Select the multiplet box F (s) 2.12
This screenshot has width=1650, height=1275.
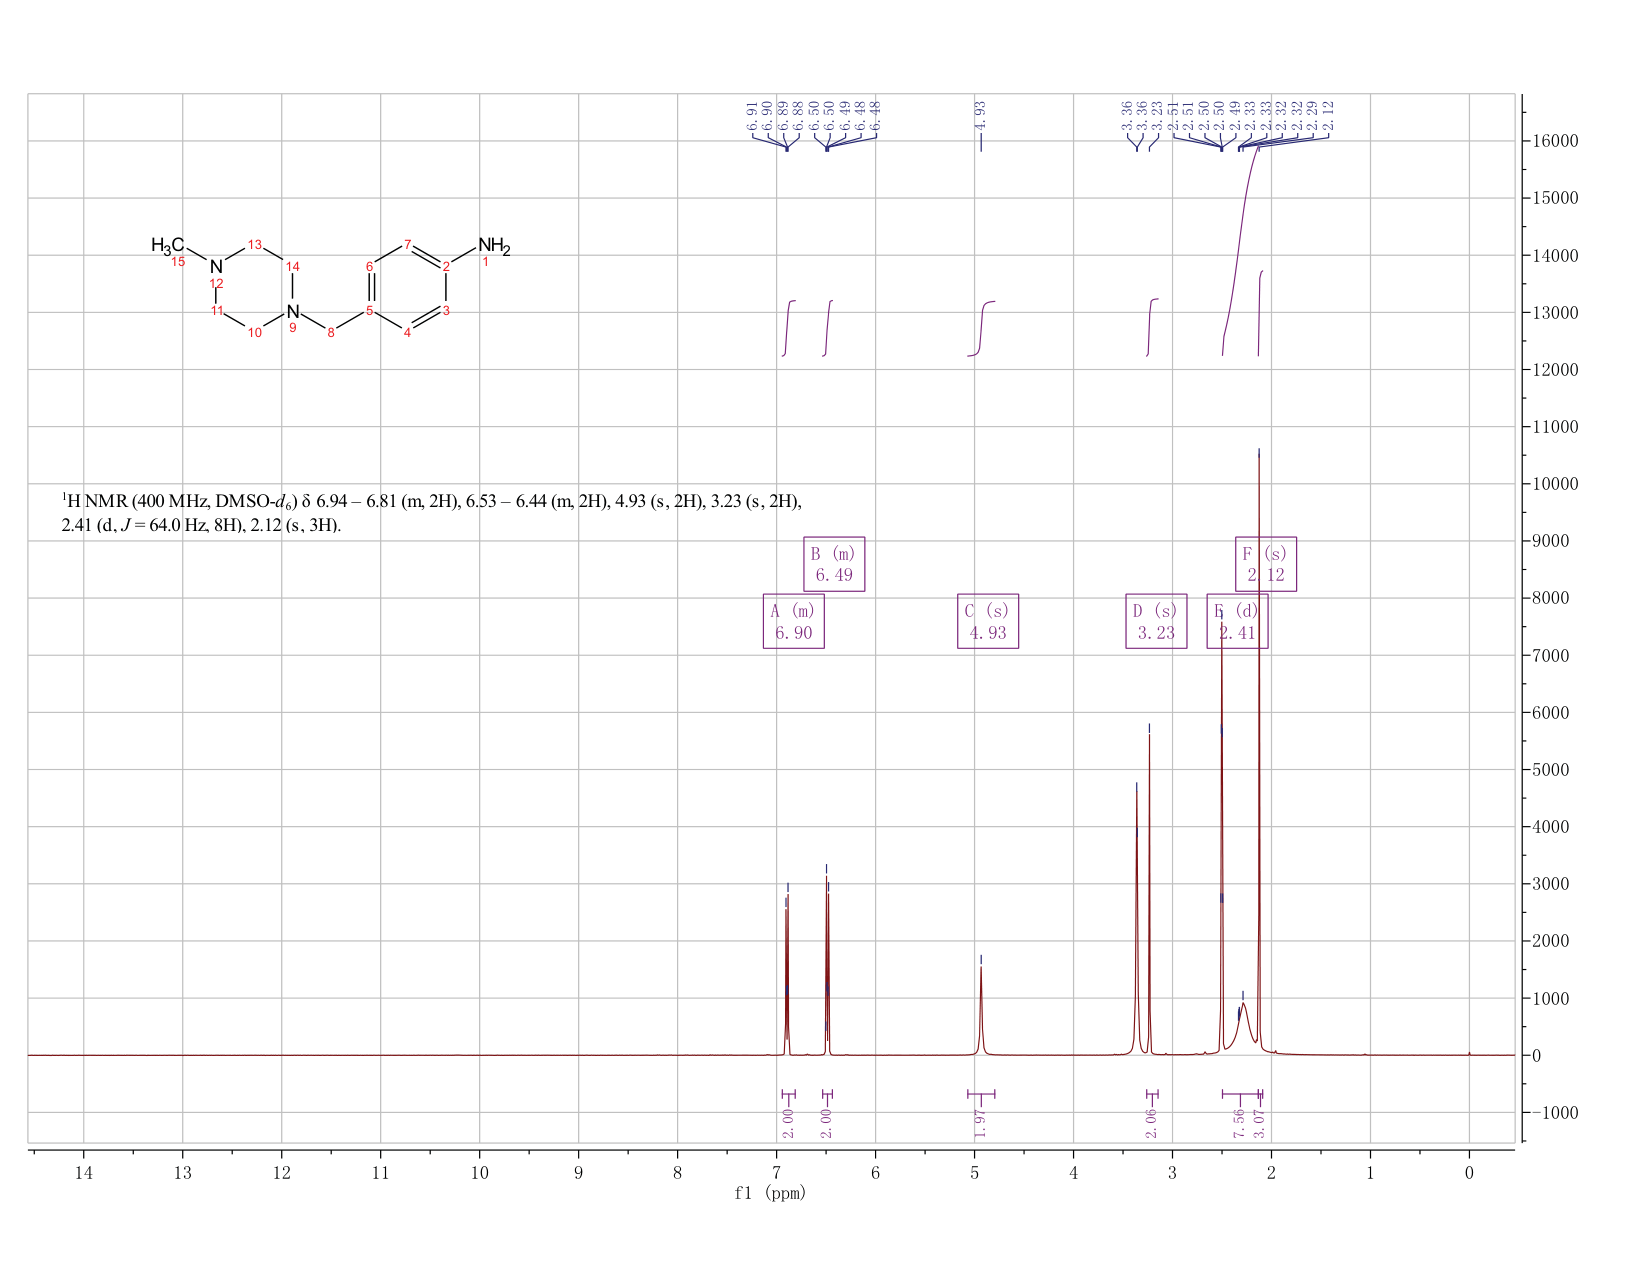click(1266, 564)
